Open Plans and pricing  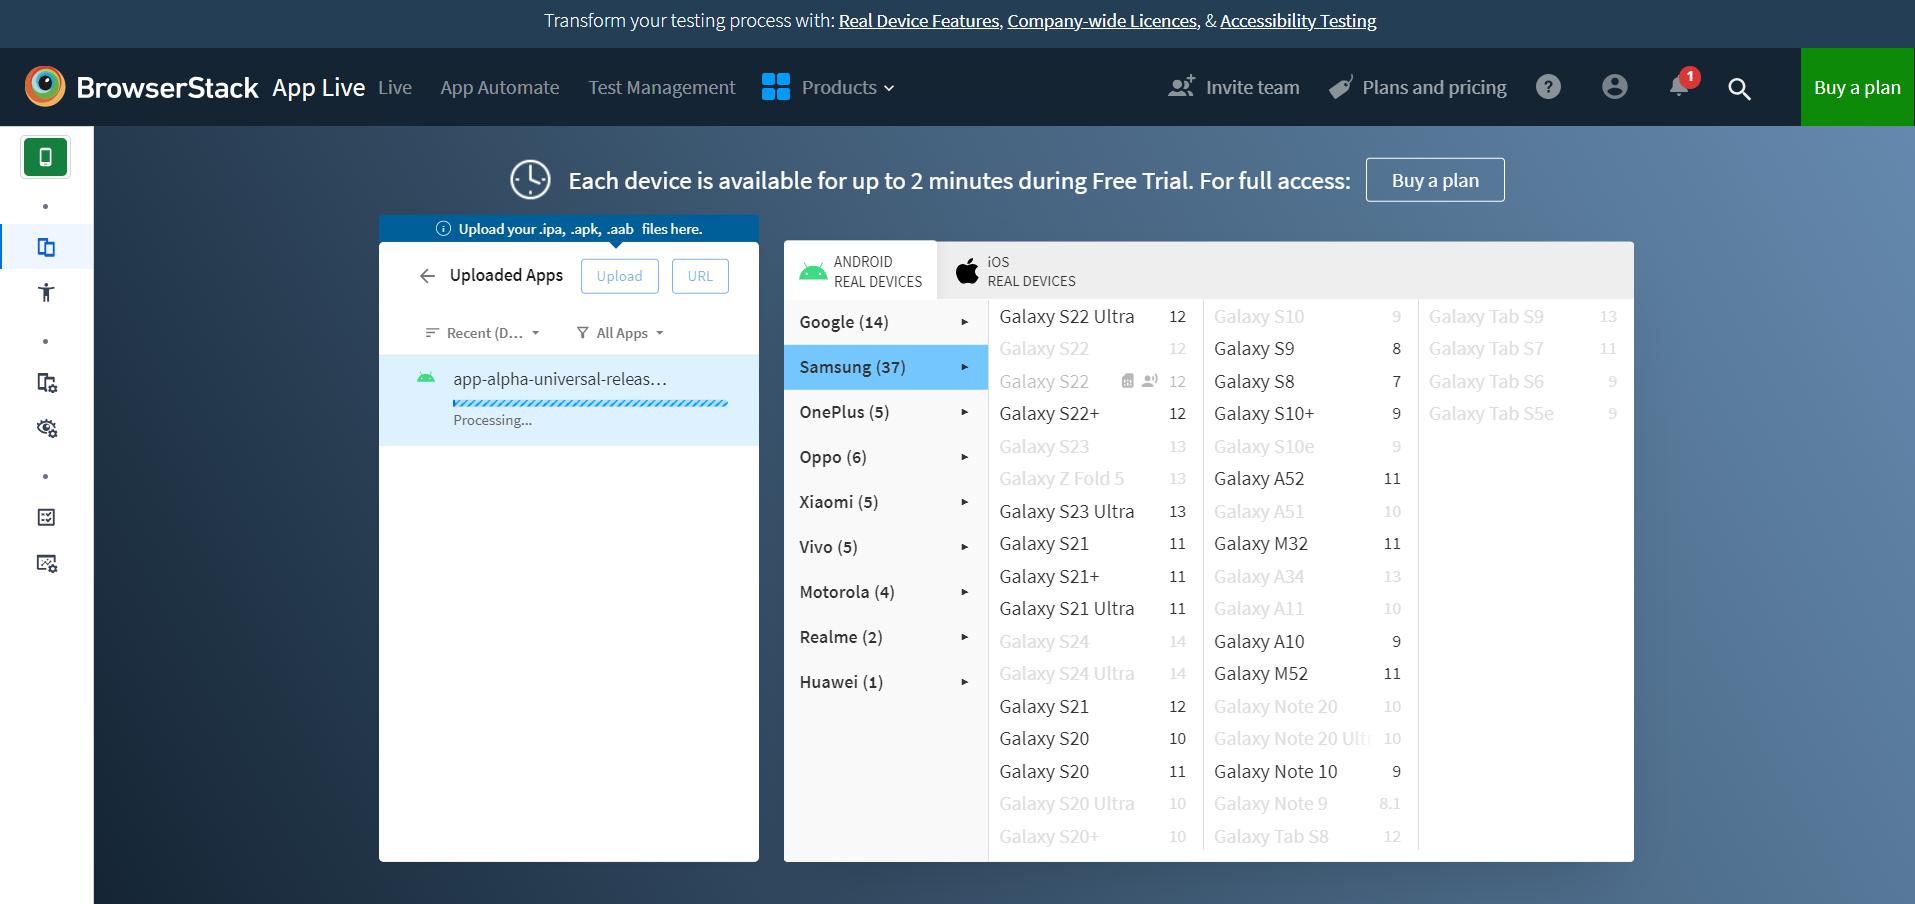1417,87
